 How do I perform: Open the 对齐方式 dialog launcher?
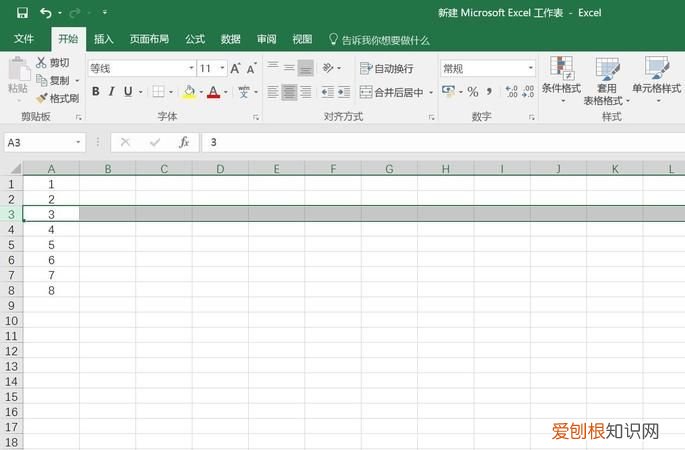[x=432, y=117]
